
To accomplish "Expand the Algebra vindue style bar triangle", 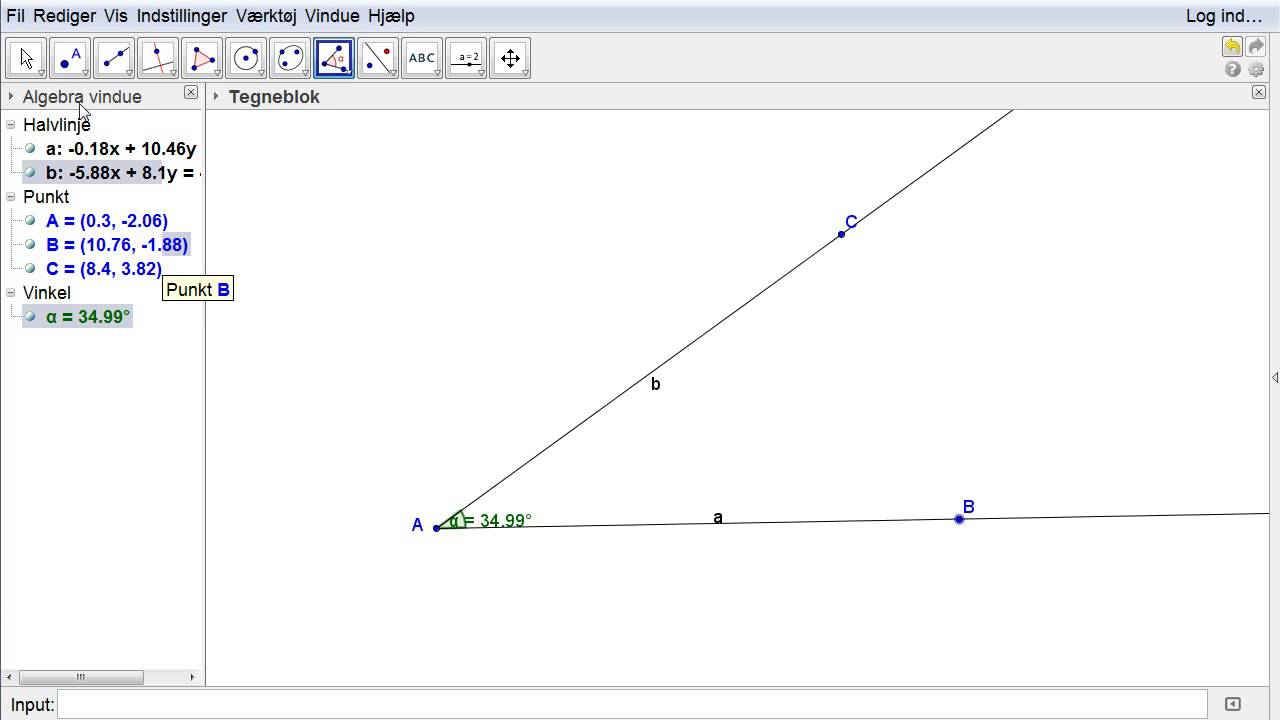I will click(11, 97).
